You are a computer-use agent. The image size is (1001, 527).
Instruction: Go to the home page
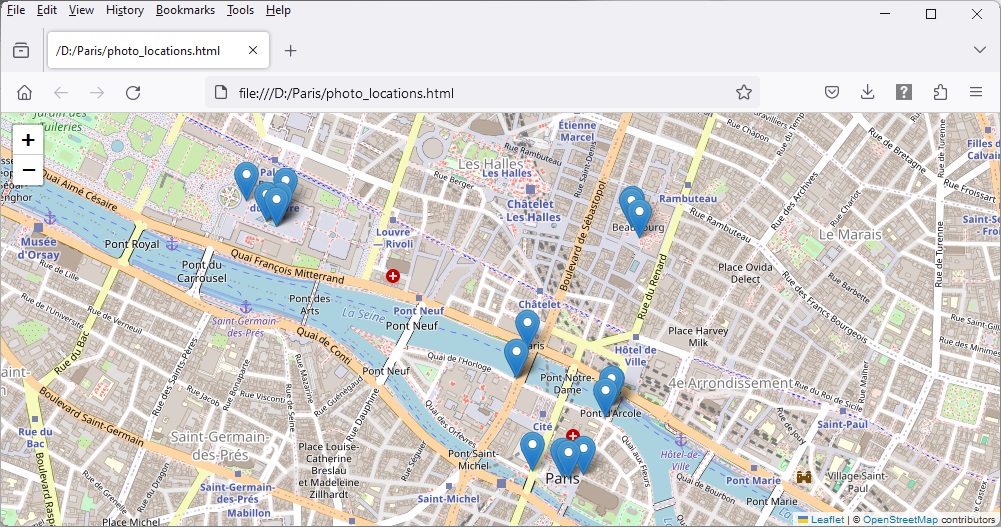(24, 93)
